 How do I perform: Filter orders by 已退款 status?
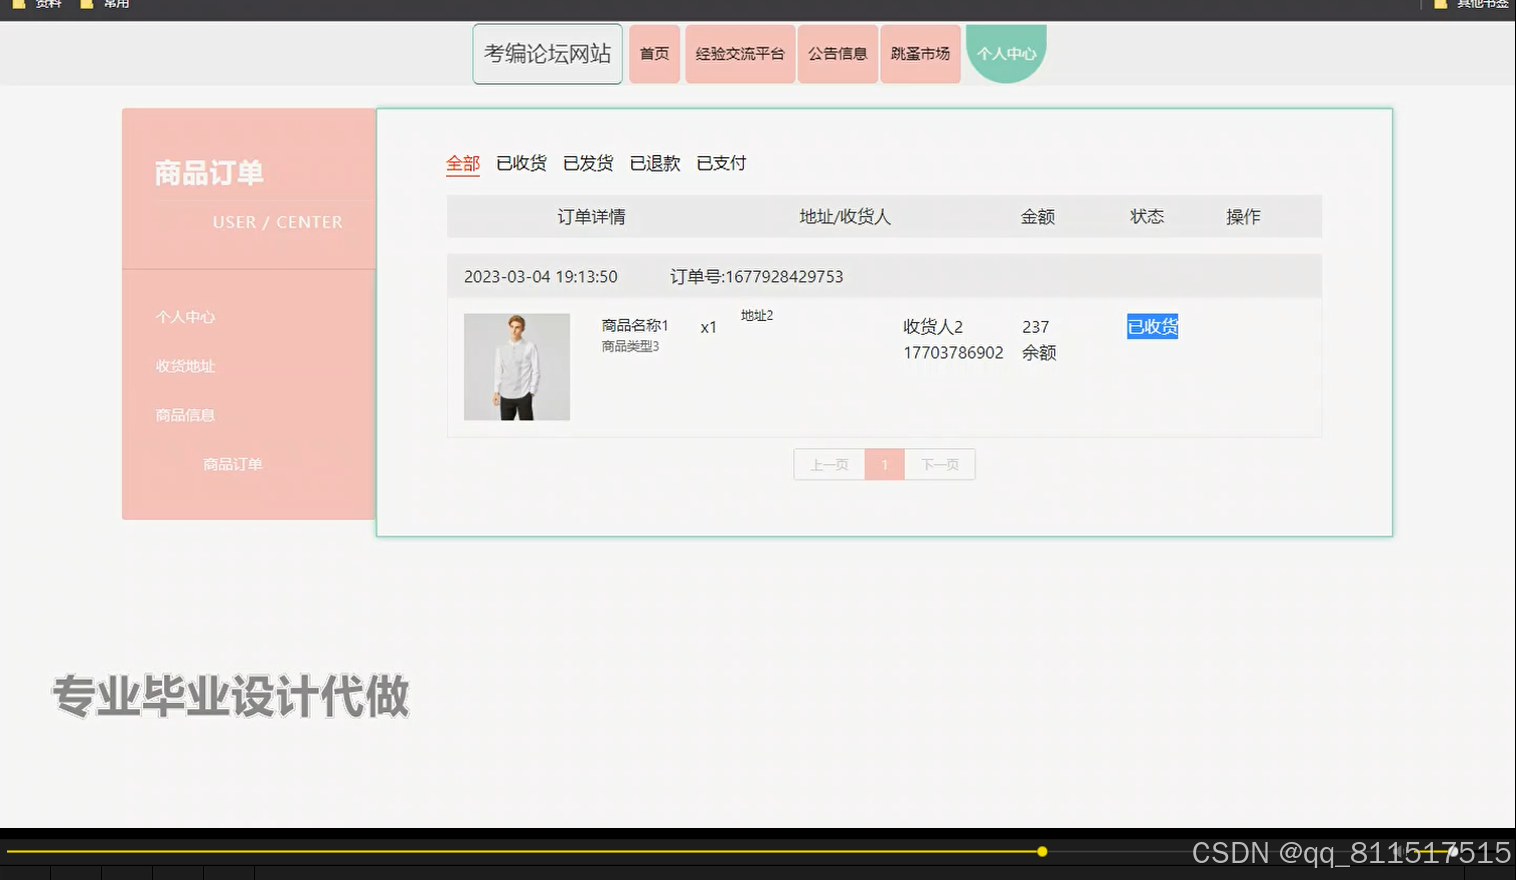tap(654, 163)
